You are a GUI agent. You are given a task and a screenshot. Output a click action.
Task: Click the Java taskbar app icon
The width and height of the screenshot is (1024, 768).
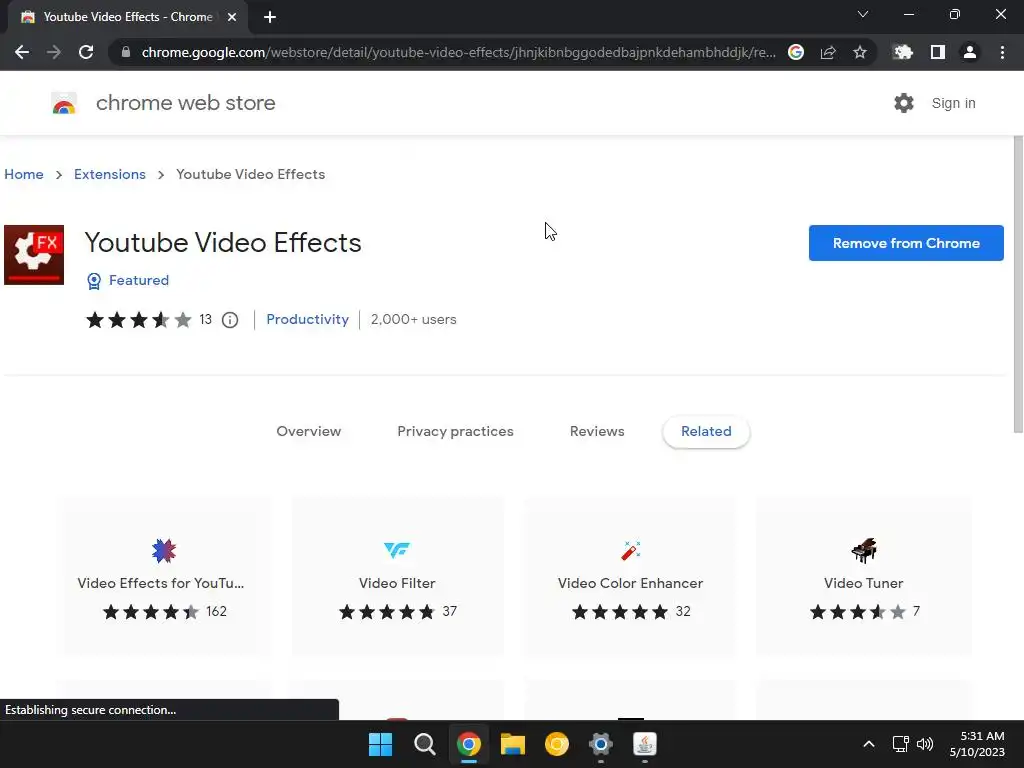tap(645, 744)
